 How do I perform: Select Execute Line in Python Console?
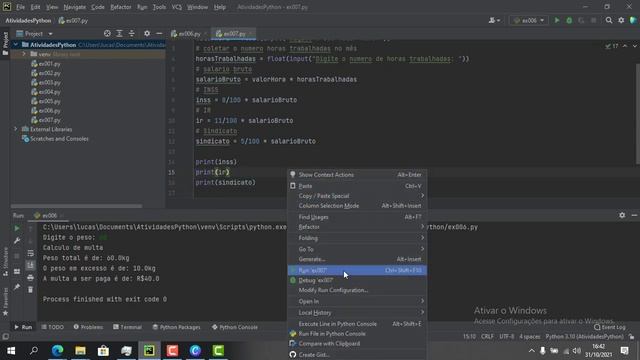[x=357, y=324]
